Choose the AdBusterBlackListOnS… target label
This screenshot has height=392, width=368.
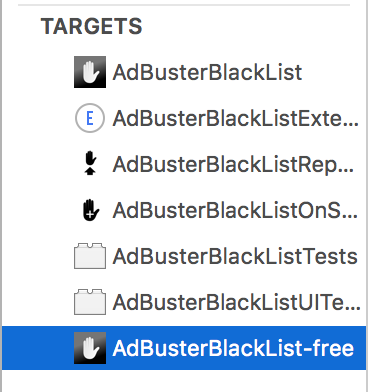click(235, 210)
